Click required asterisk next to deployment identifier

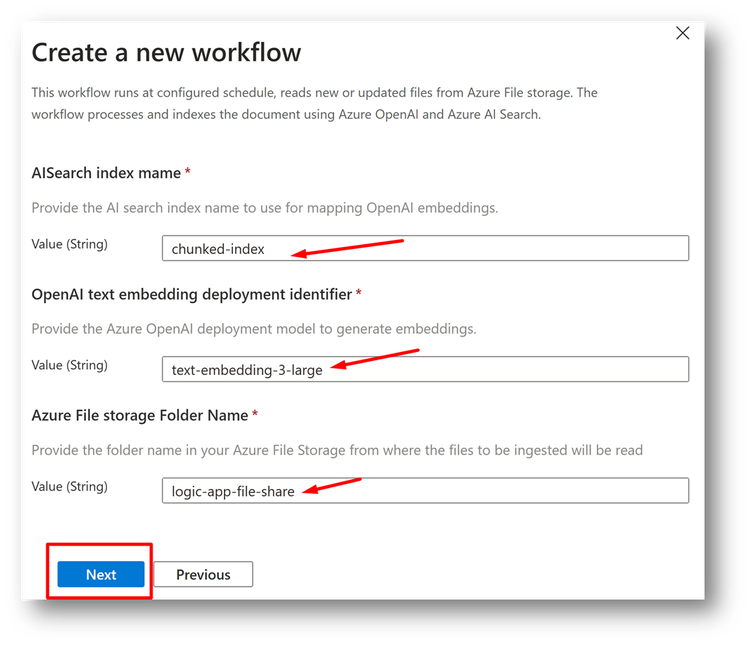pos(358,293)
